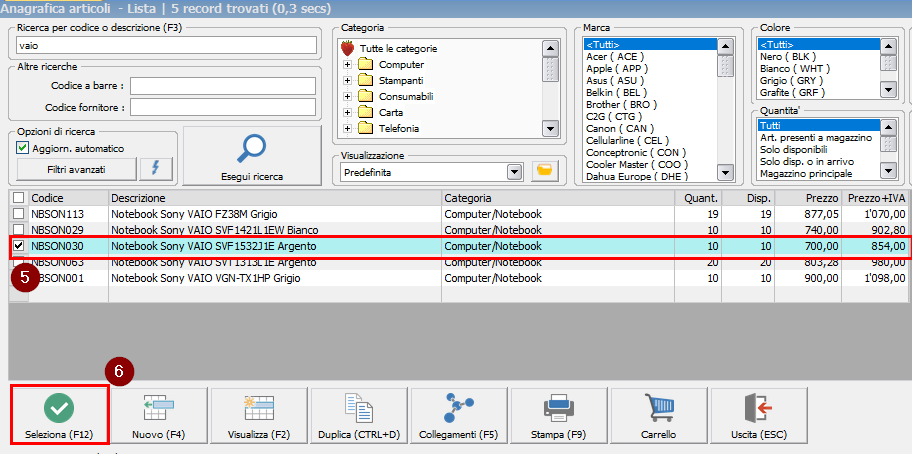Screen dimensions: 912x454
Task: Click the Esegui ricerca magnifier button
Action: [x=252, y=155]
